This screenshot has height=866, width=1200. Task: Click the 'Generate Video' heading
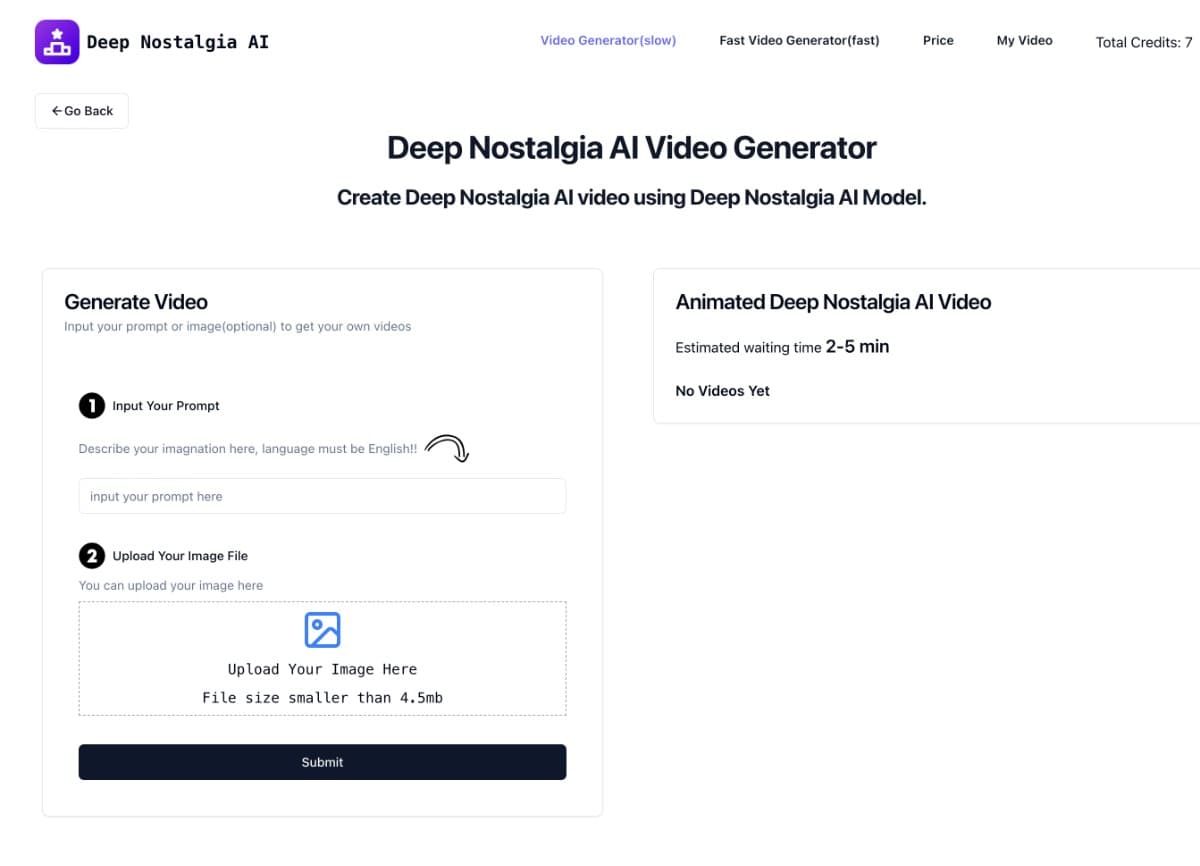(136, 302)
